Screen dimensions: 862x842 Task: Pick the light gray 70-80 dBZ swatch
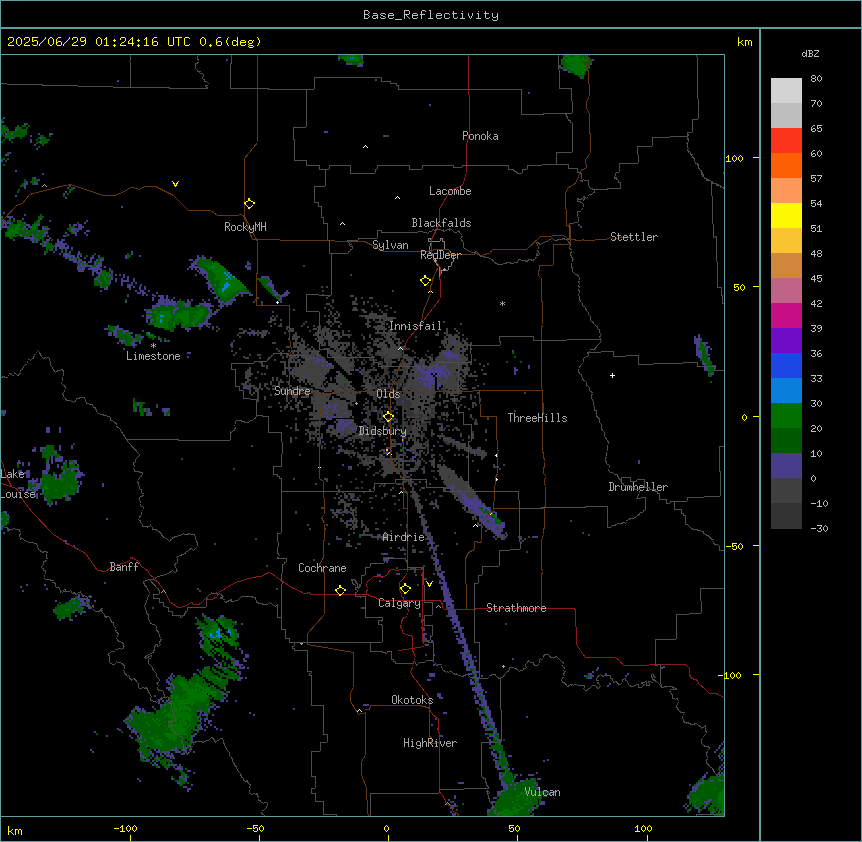pos(786,91)
